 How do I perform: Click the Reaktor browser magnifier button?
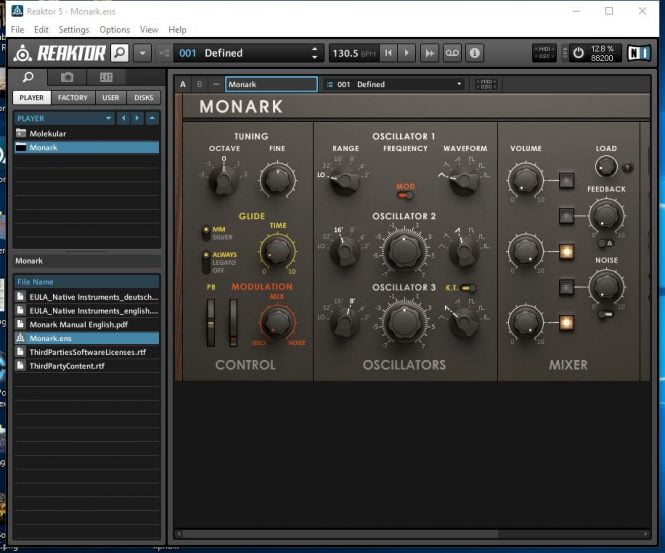pyautogui.click(x=120, y=53)
